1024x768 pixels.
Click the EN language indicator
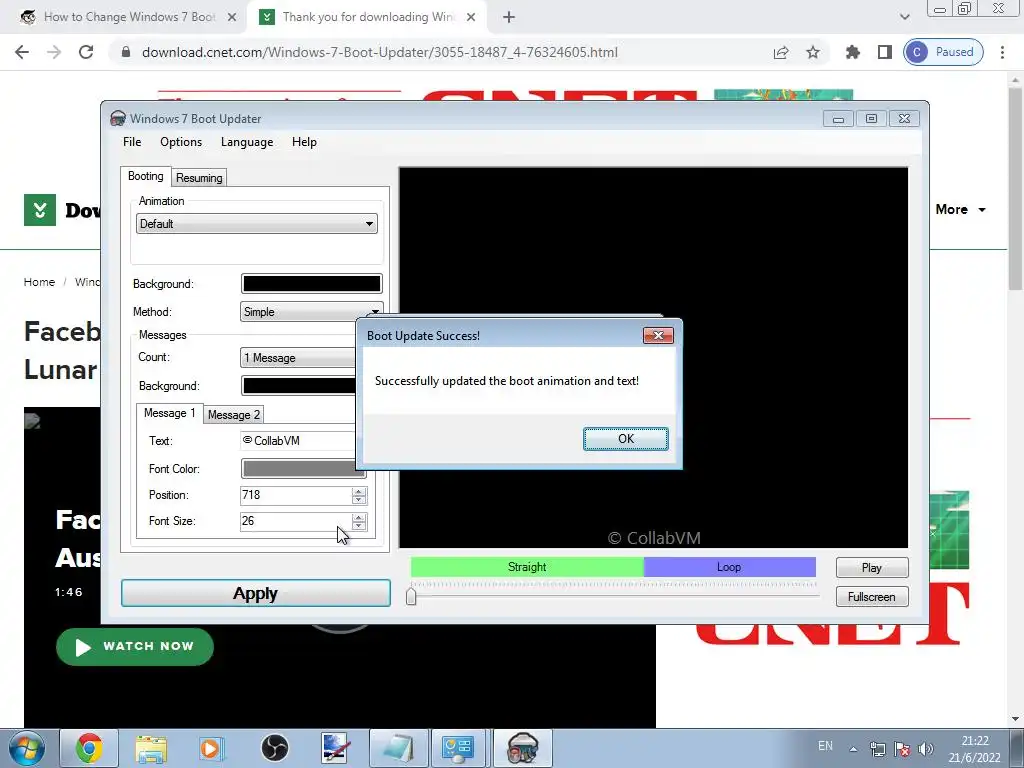(825, 746)
